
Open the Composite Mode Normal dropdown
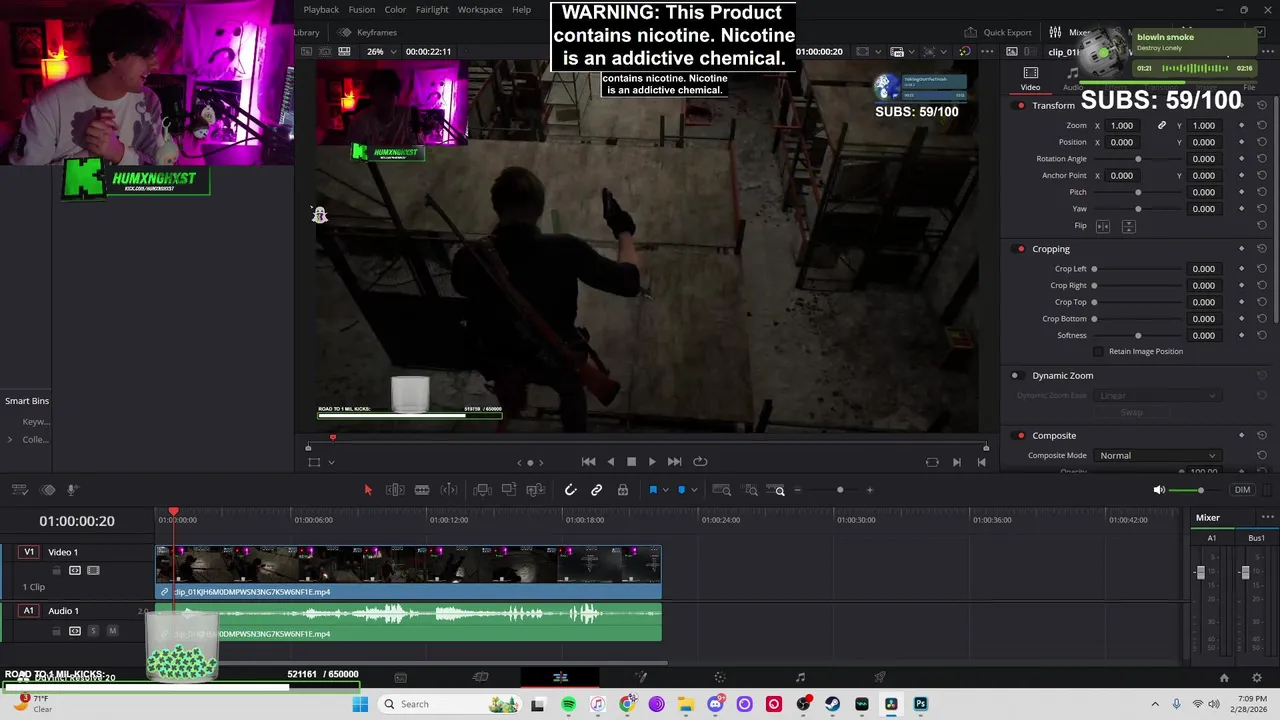coord(1158,456)
